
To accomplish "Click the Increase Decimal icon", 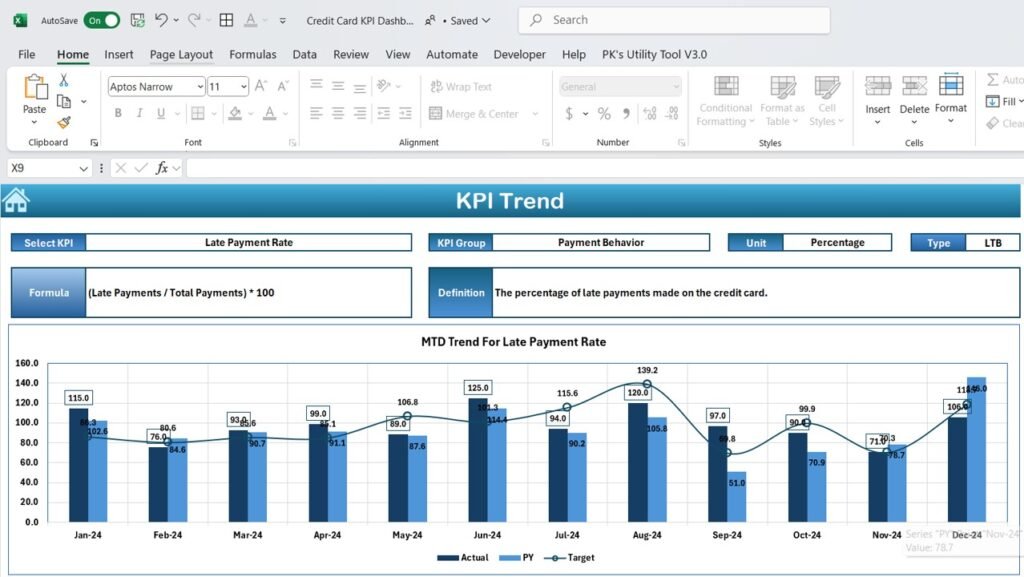I will (648, 113).
